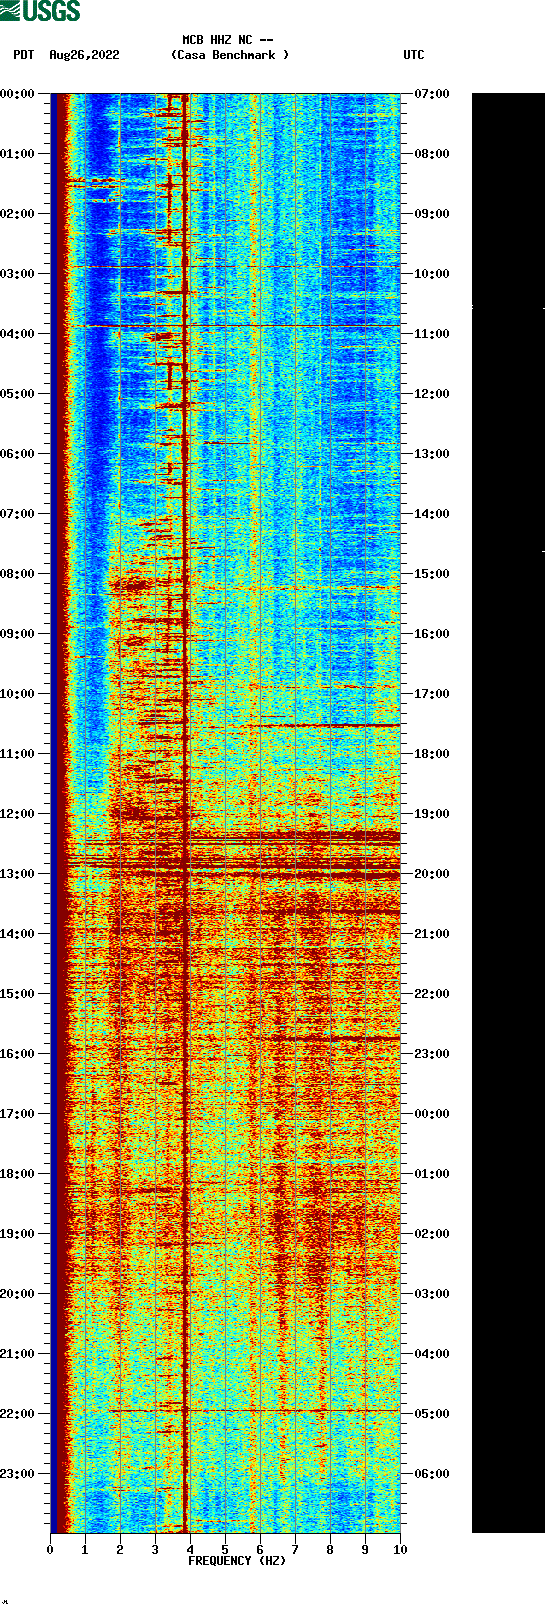
Task: Click the black panel right of spectrogram
Action: pos(508,813)
